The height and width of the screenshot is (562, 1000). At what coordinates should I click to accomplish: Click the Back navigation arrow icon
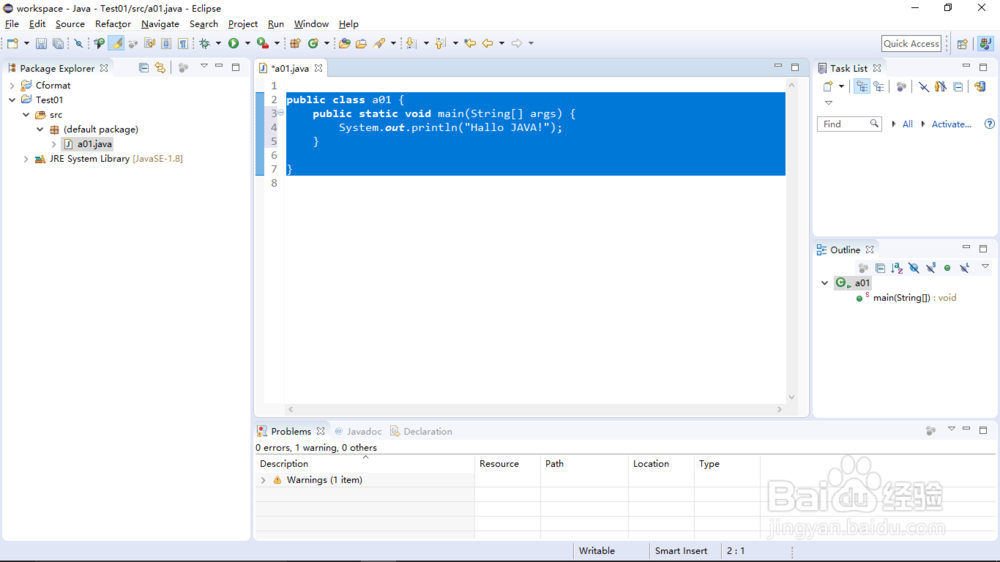coord(488,43)
